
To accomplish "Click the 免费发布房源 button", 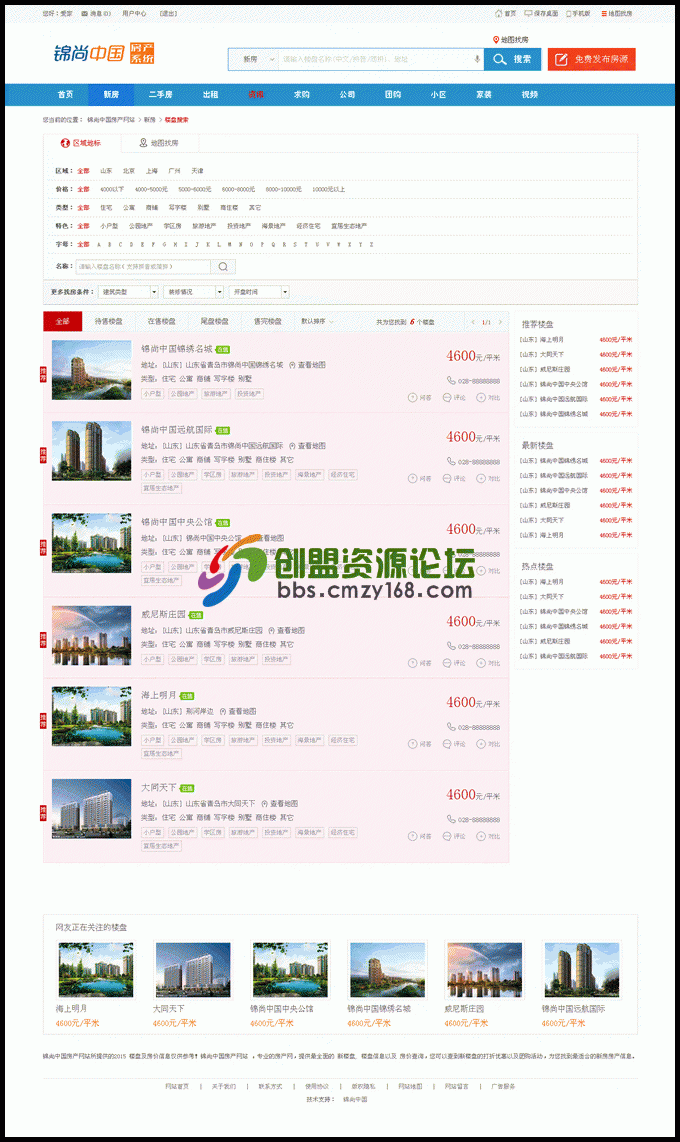I will [591, 59].
